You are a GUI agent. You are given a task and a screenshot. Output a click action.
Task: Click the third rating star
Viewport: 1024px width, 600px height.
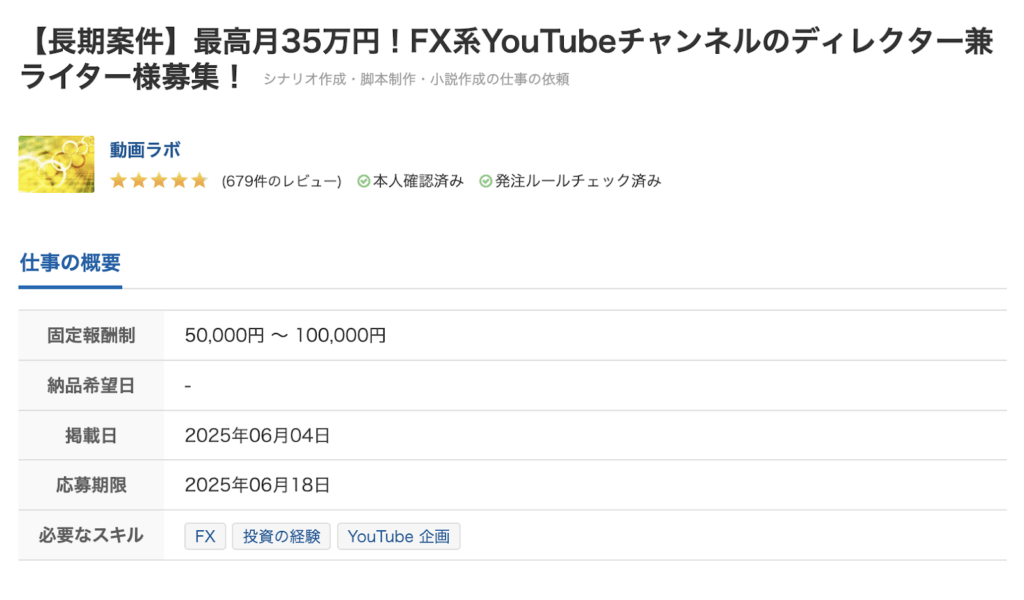tap(158, 181)
